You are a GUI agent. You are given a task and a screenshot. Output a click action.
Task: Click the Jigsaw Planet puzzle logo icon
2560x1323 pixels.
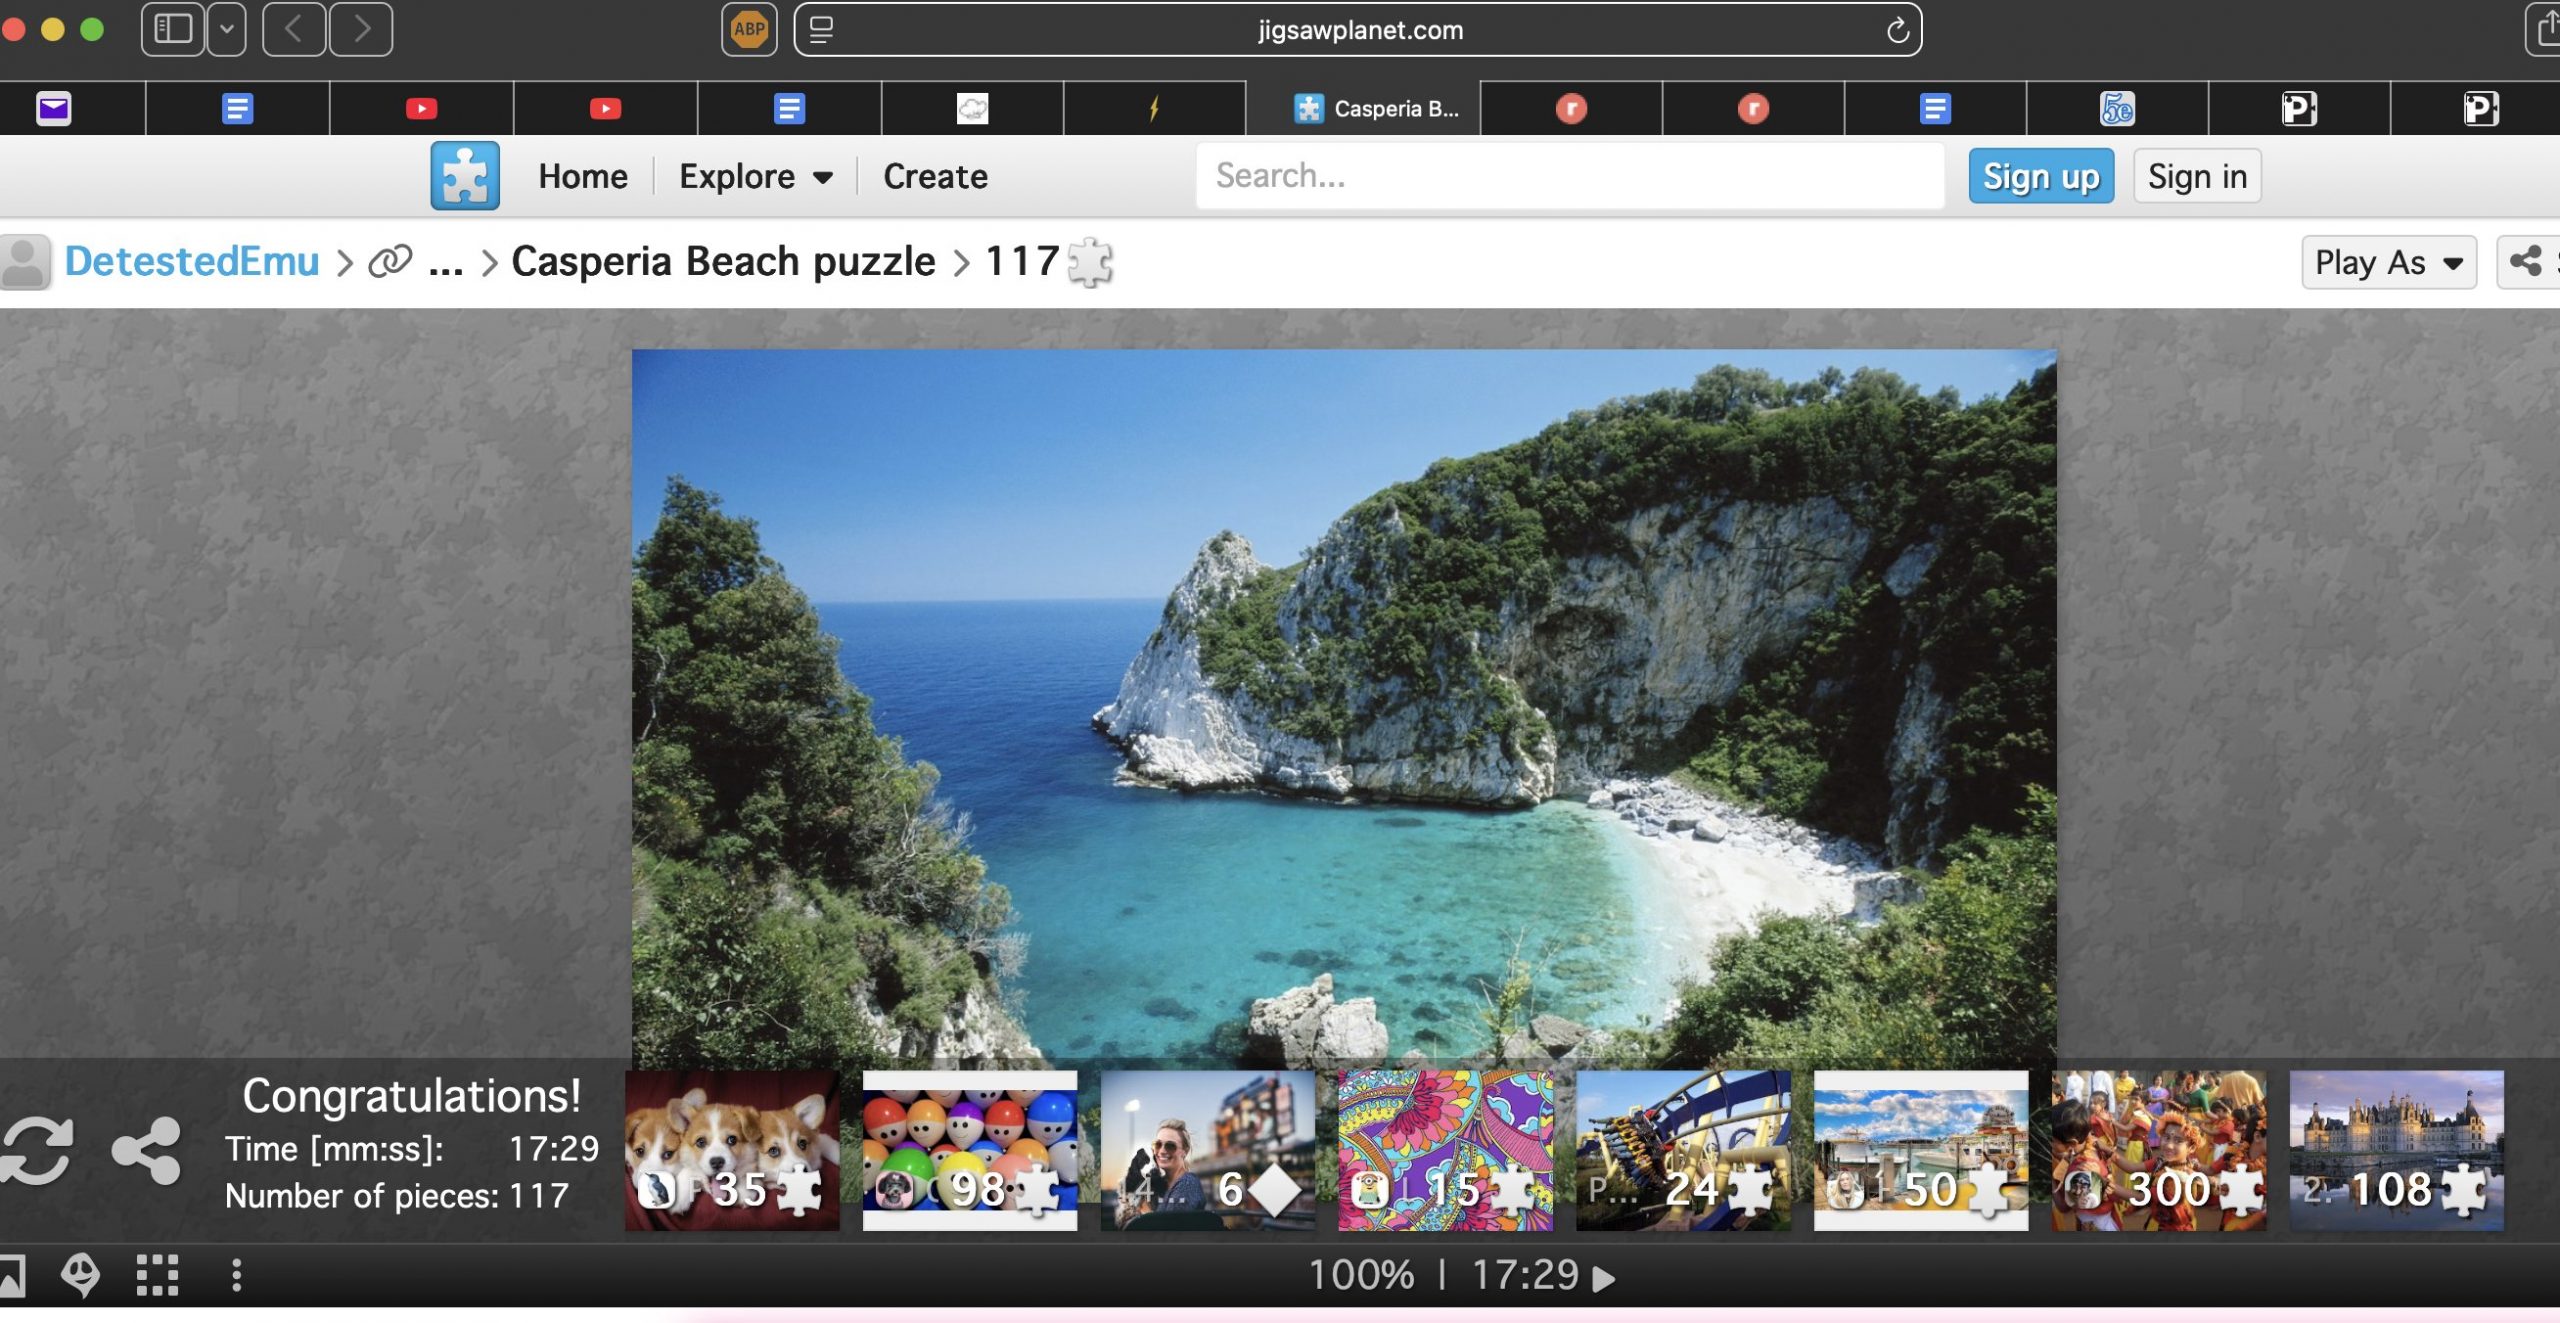tap(465, 176)
